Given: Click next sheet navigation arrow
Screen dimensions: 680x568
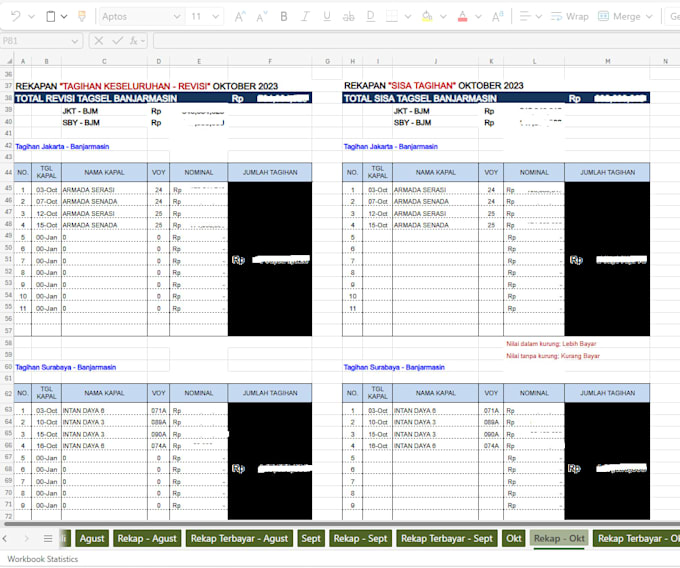Looking at the screenshot, I should 26,539.
